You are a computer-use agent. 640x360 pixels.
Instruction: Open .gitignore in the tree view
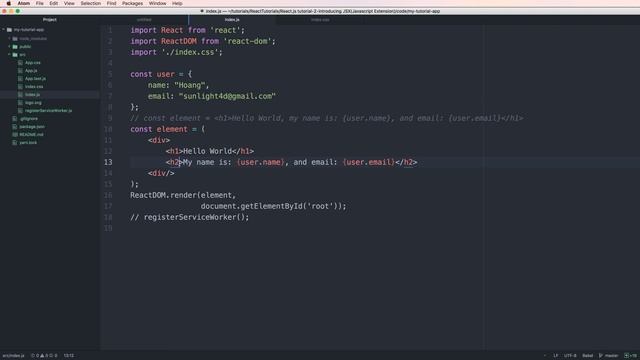pyautogui.click(x=29, y=118)
